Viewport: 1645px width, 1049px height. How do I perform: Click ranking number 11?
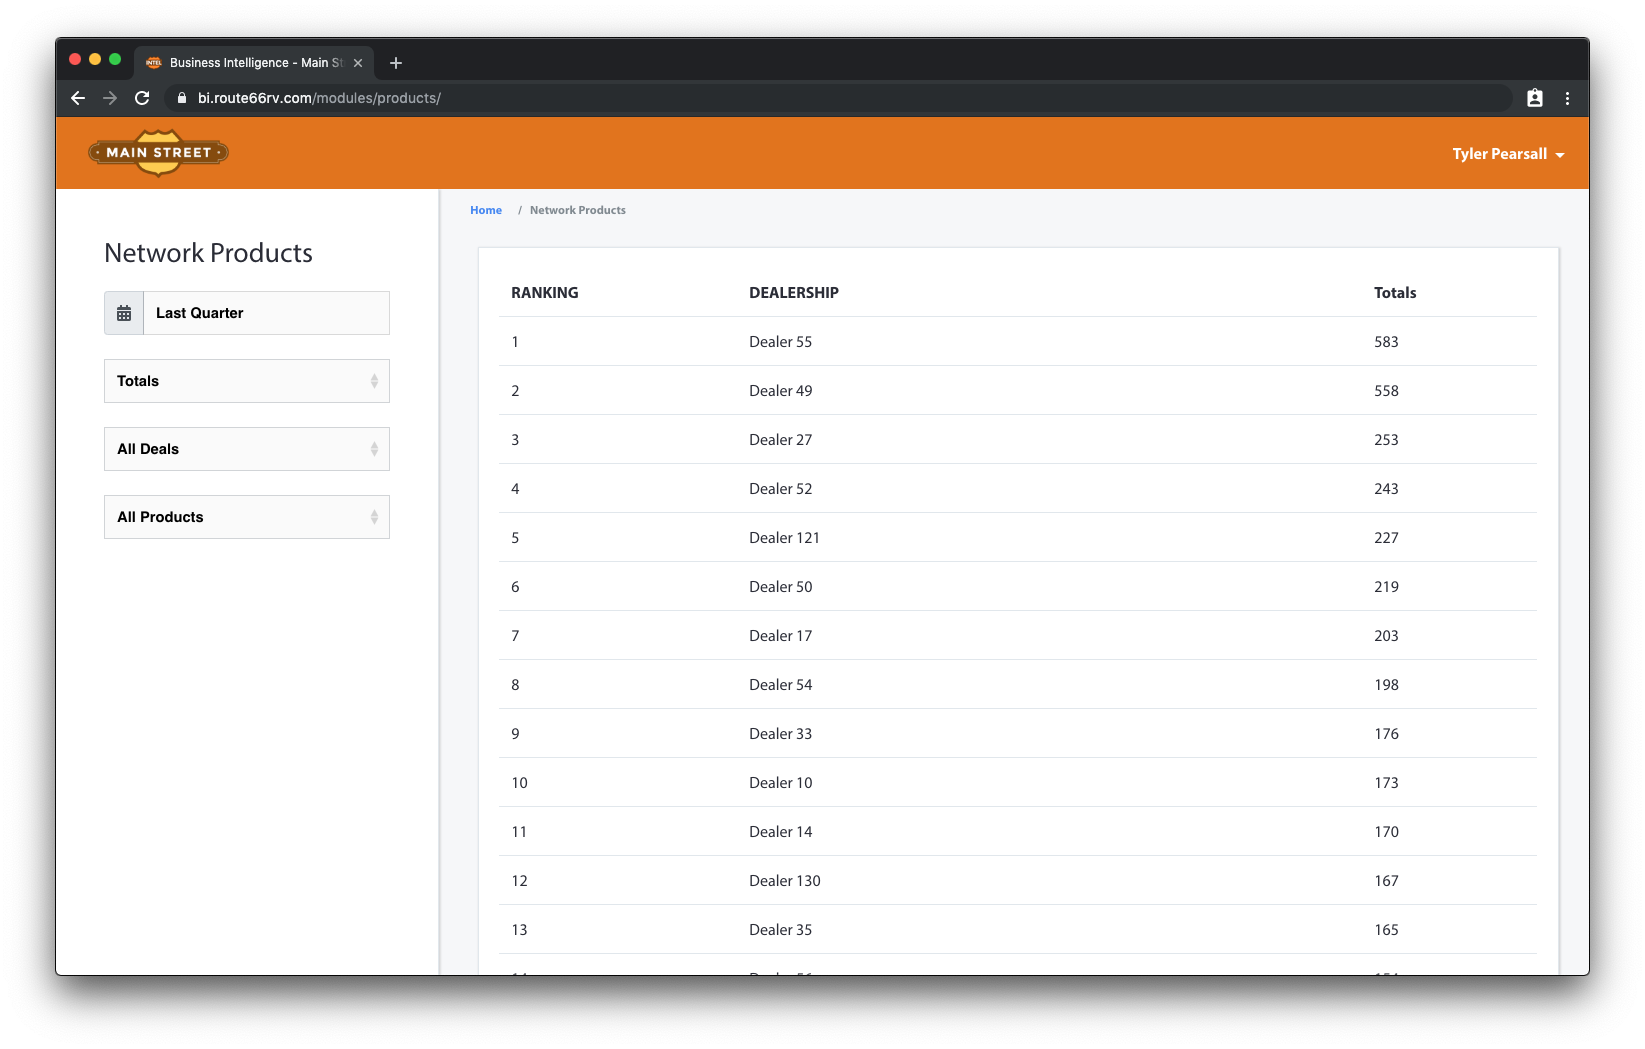(519, 832)
